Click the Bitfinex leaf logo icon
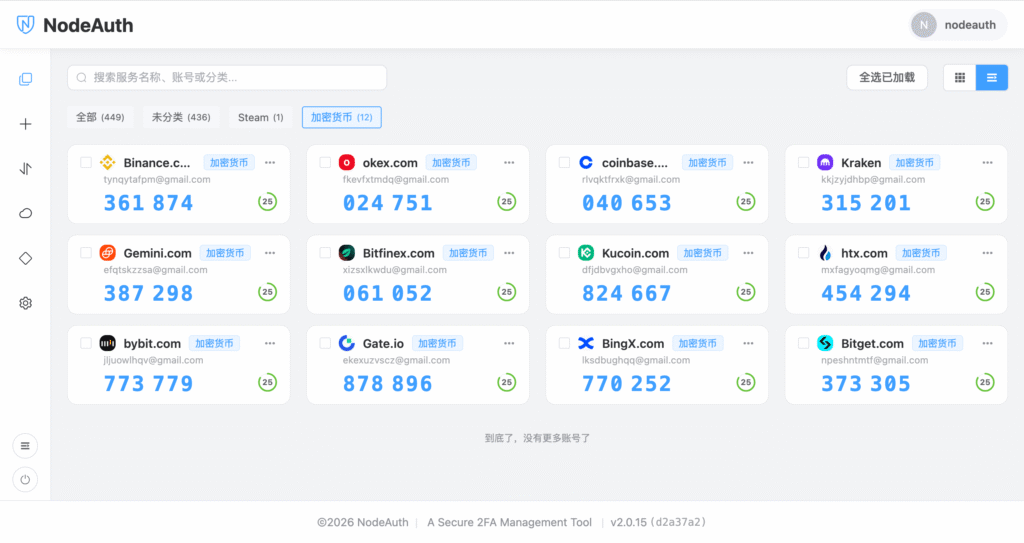Image resolution: width=1024 pixels, height=543 pixels. click(347, 252)
